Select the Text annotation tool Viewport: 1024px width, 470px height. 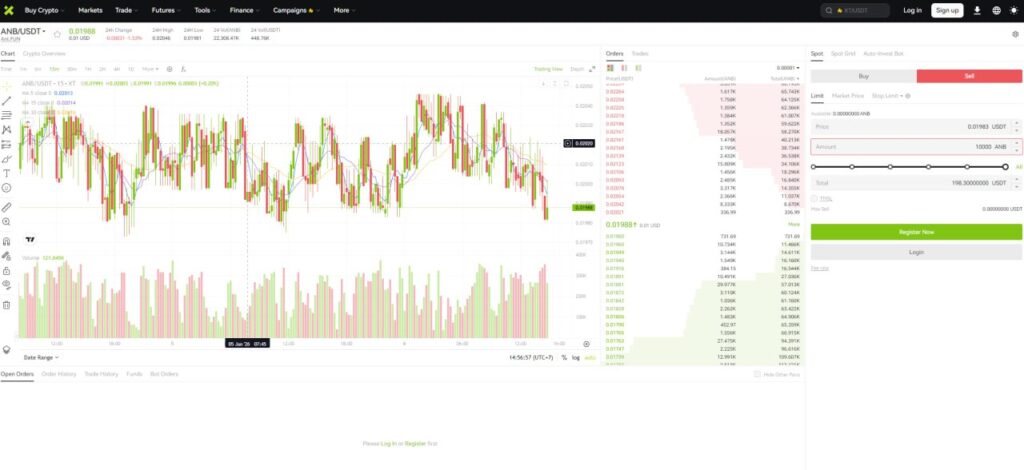point(7,173)
